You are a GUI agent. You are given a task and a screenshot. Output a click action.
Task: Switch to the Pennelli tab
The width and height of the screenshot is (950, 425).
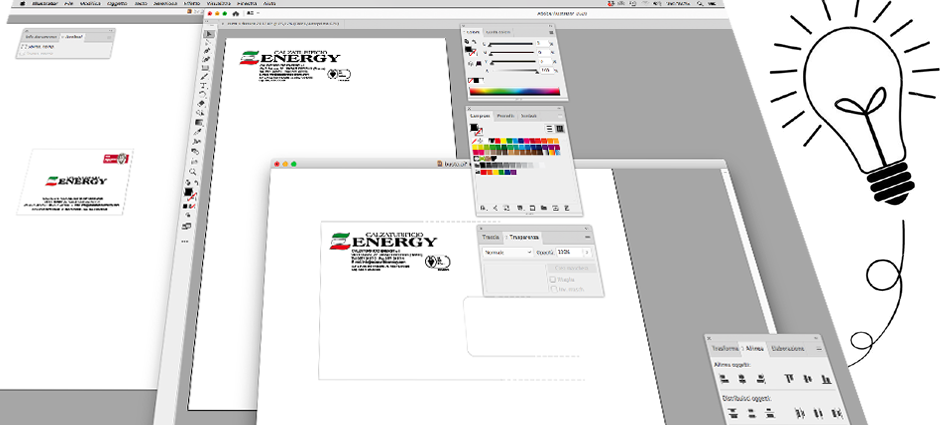(505, 115)
